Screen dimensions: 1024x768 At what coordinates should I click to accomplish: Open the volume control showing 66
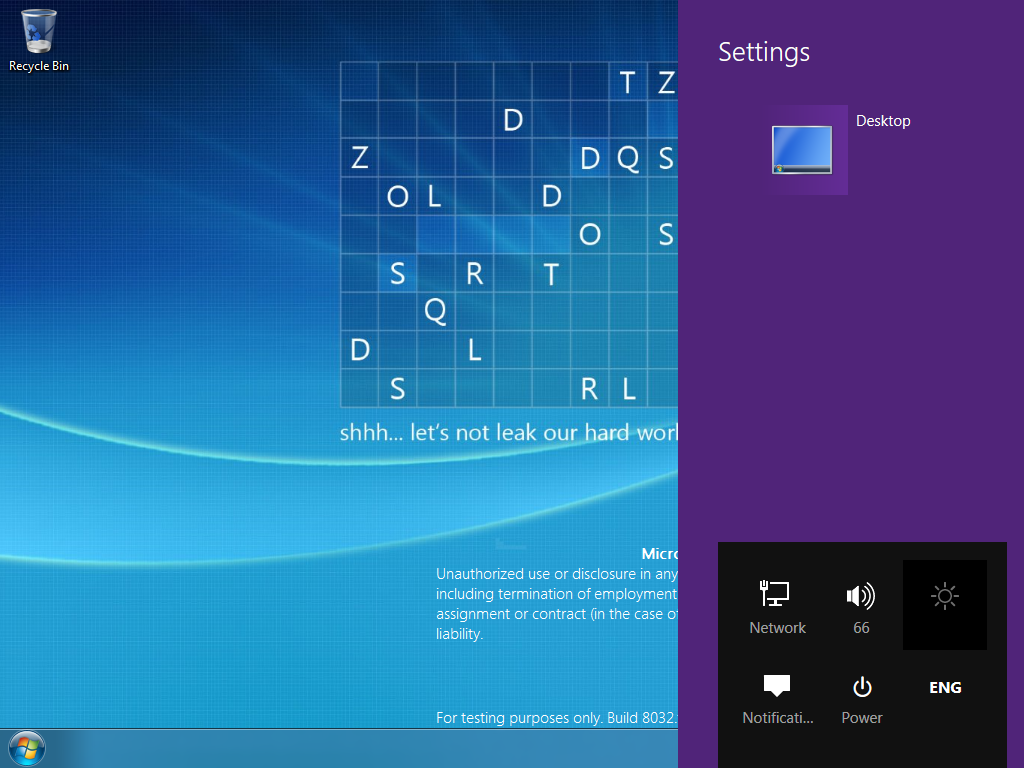pos(861,606)
